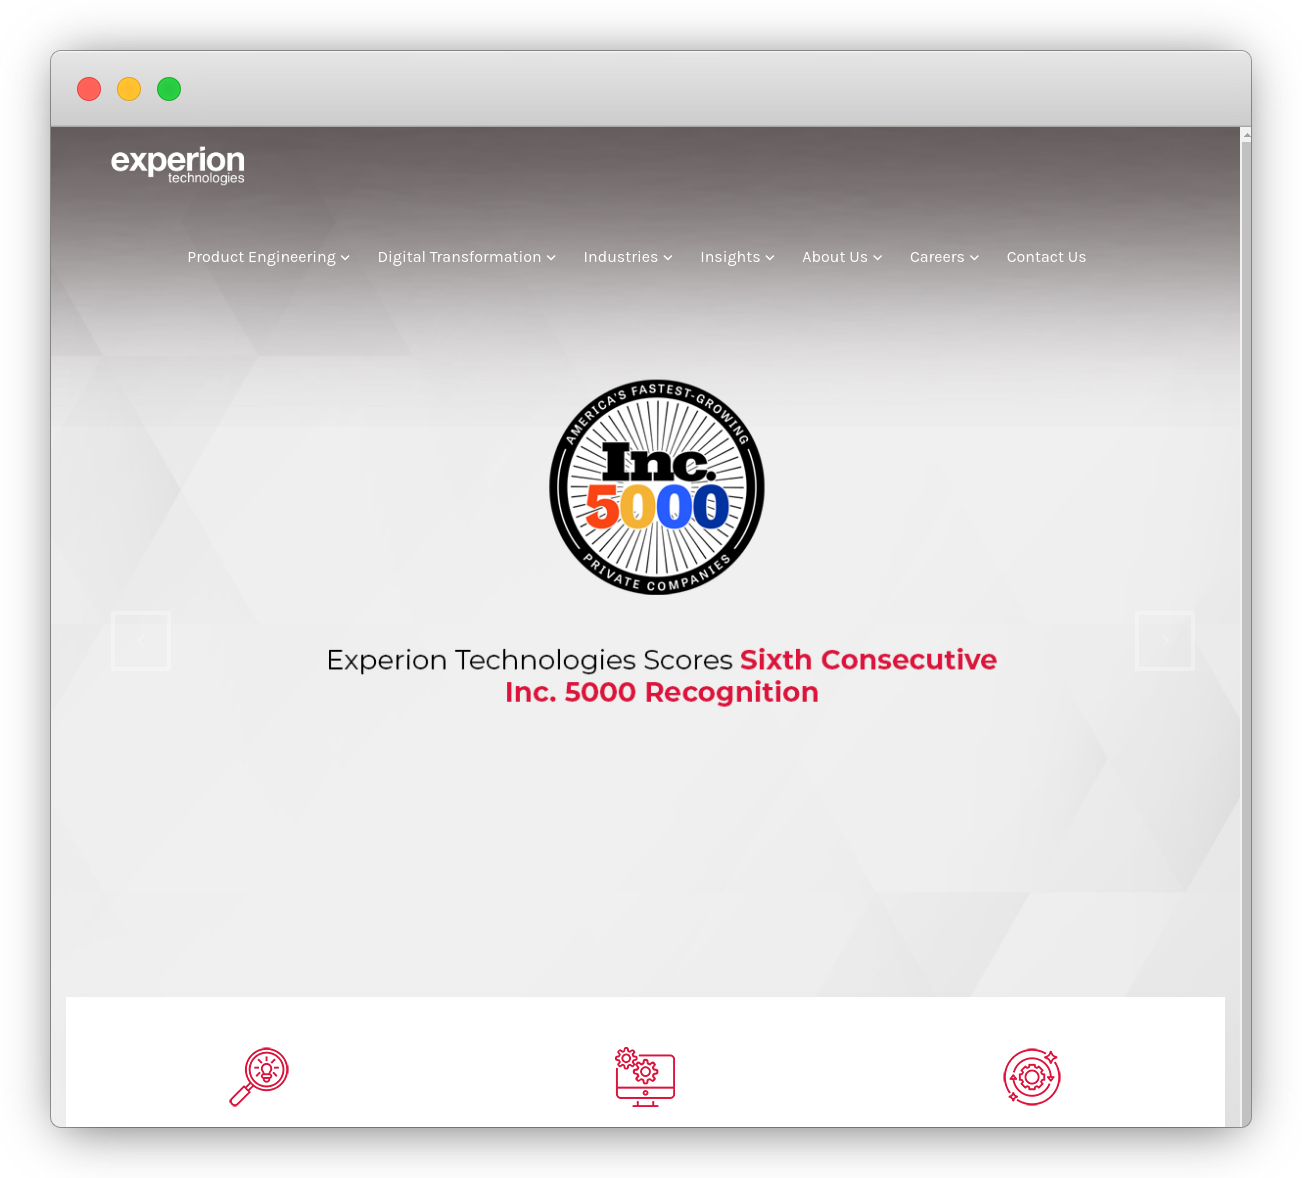Expand the Industries dropdown arrow

coord(668,258)
